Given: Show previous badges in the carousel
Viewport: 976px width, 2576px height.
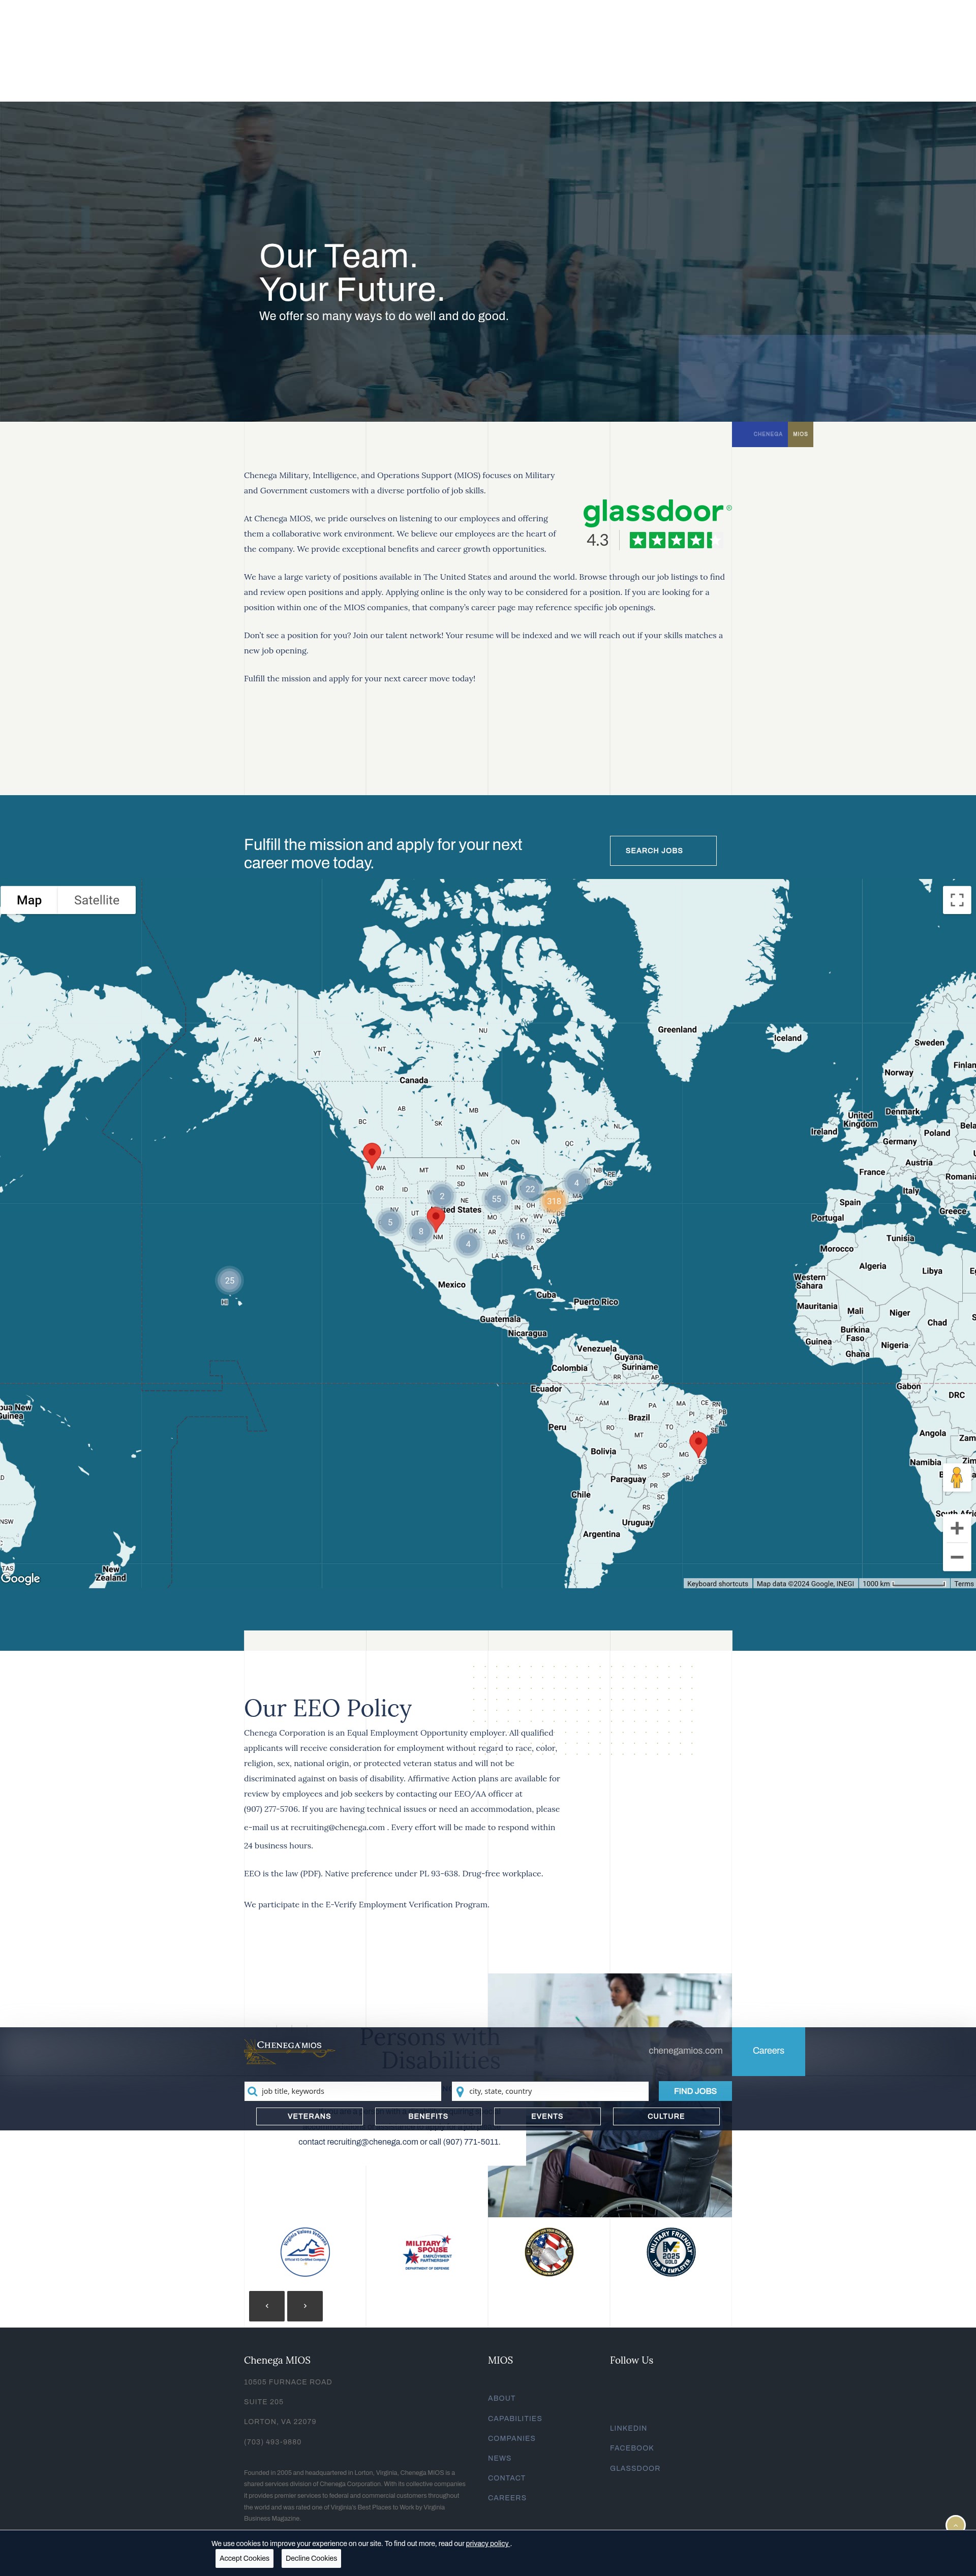Looking at the screenshot, I should 267,2306.
